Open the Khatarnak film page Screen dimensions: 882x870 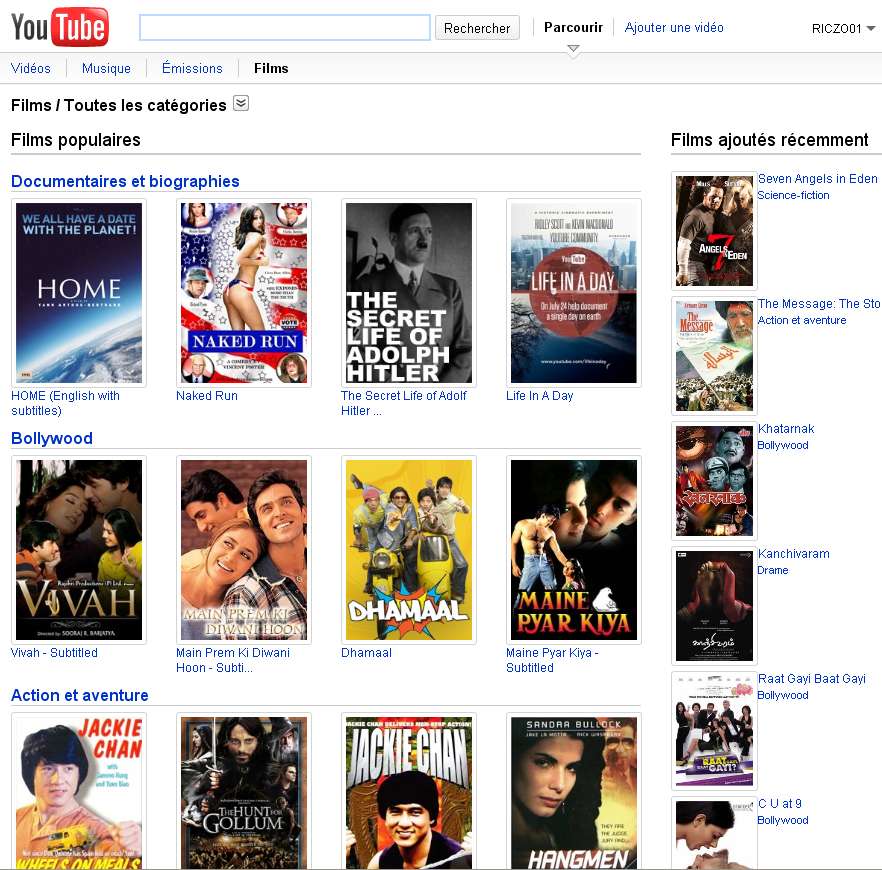[x=785, y=428]
